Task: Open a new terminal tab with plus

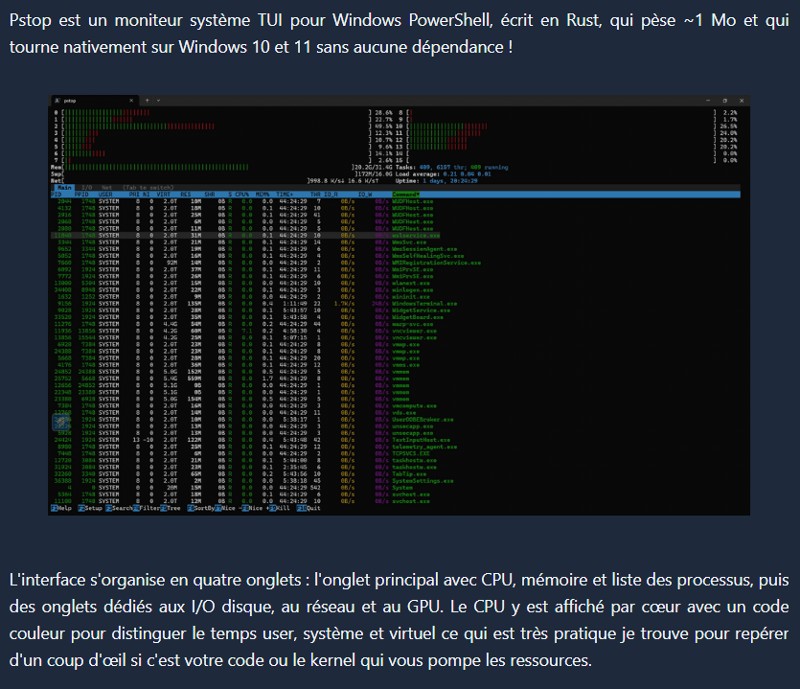Action: point(147,101)
